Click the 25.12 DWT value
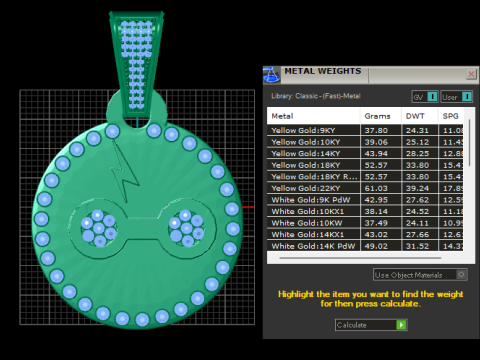480x360 pixels. tap(417, 142)
